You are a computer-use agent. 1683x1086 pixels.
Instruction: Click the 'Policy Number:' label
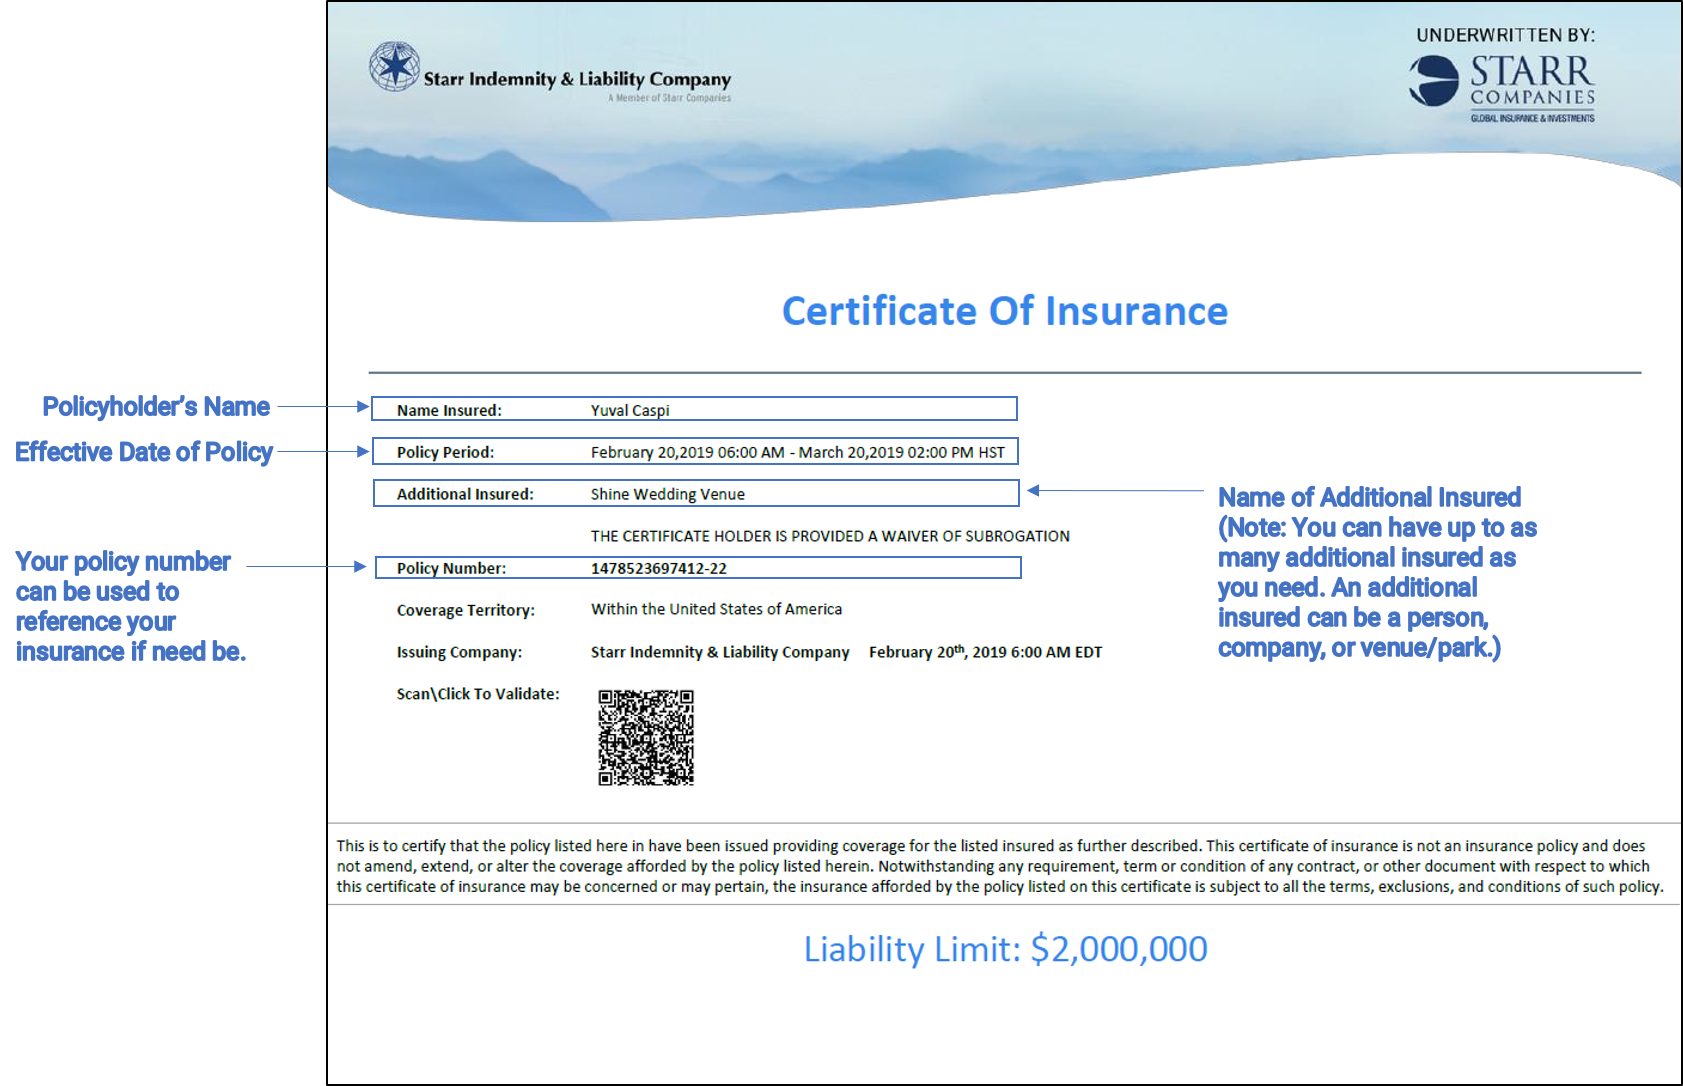tap(451, 568)
